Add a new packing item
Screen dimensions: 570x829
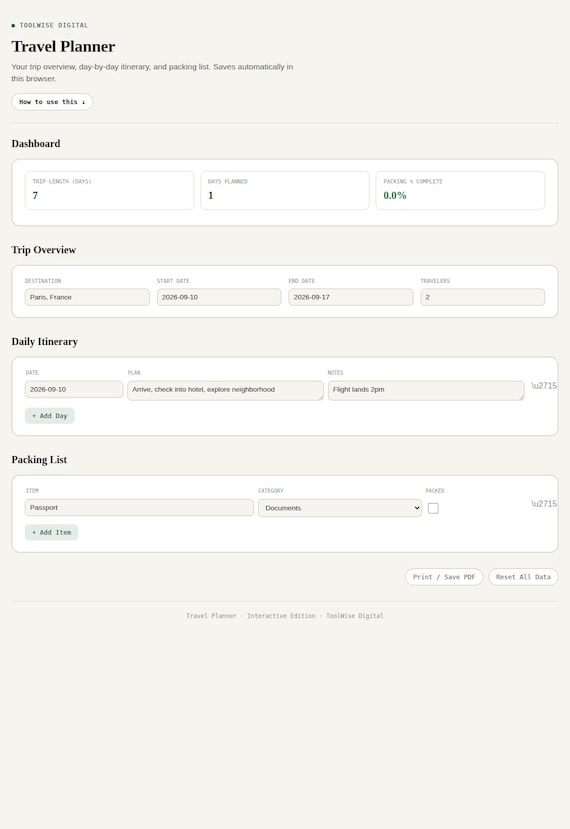tap(51, 532)
